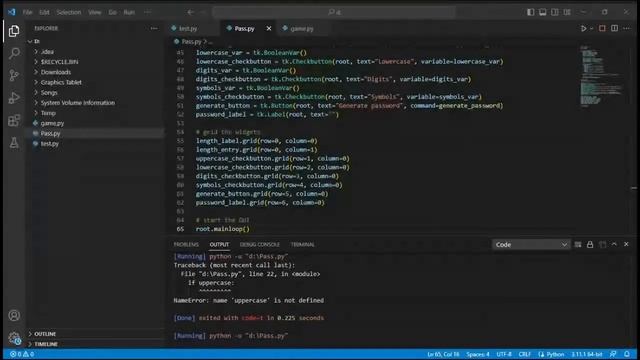Image resolution: width=640 pixels, height=360 pixels.
Task: Open the Testing flask view
Action: 14,142
